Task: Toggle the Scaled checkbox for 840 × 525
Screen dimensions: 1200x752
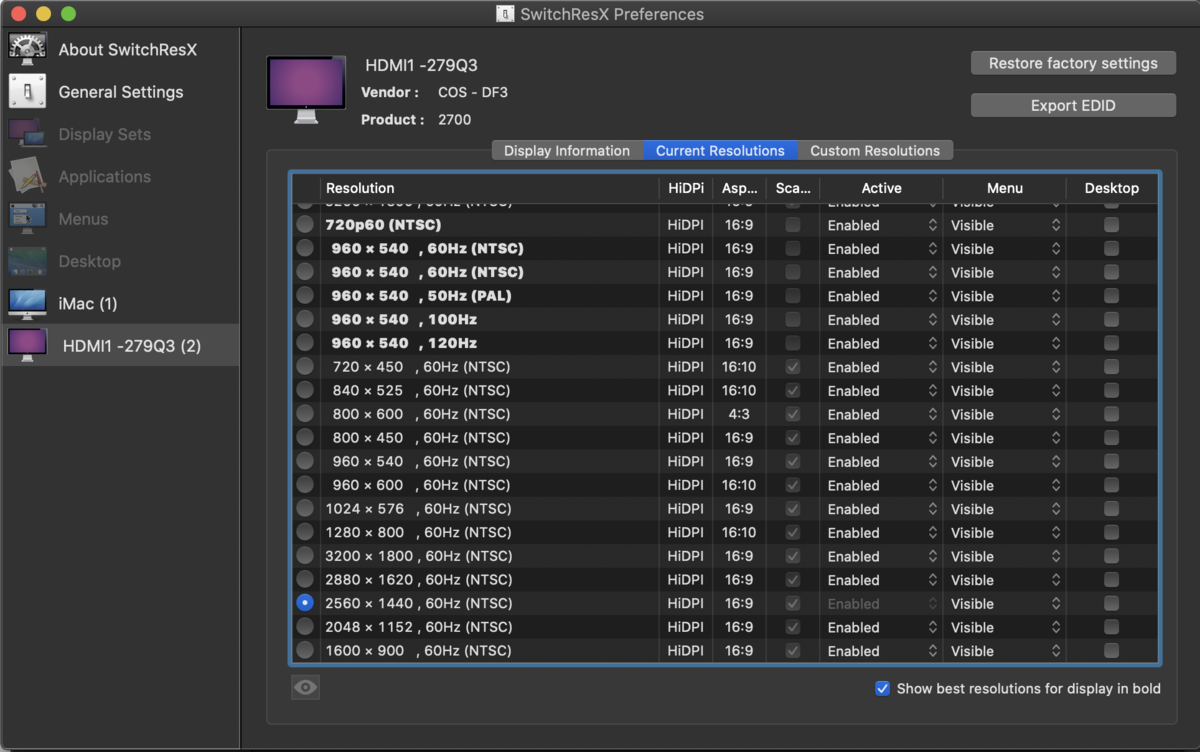Action: [x=793, y=390]
